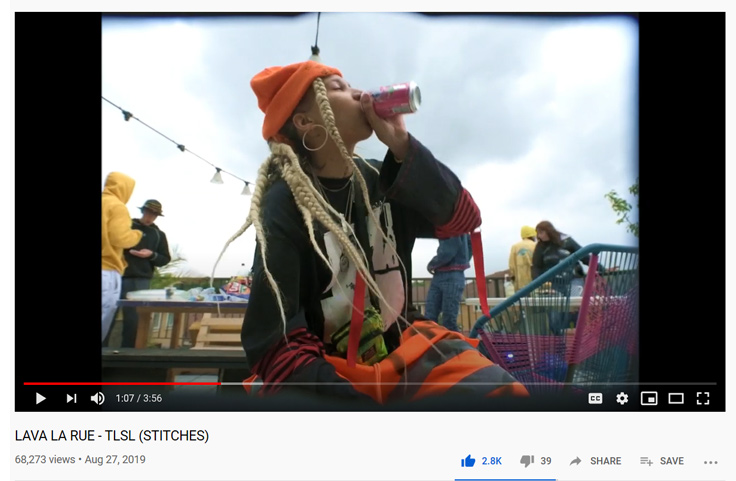Click the share arrow icon
Viewport: 736px width, 481px height.
click(x=575, y=461)
